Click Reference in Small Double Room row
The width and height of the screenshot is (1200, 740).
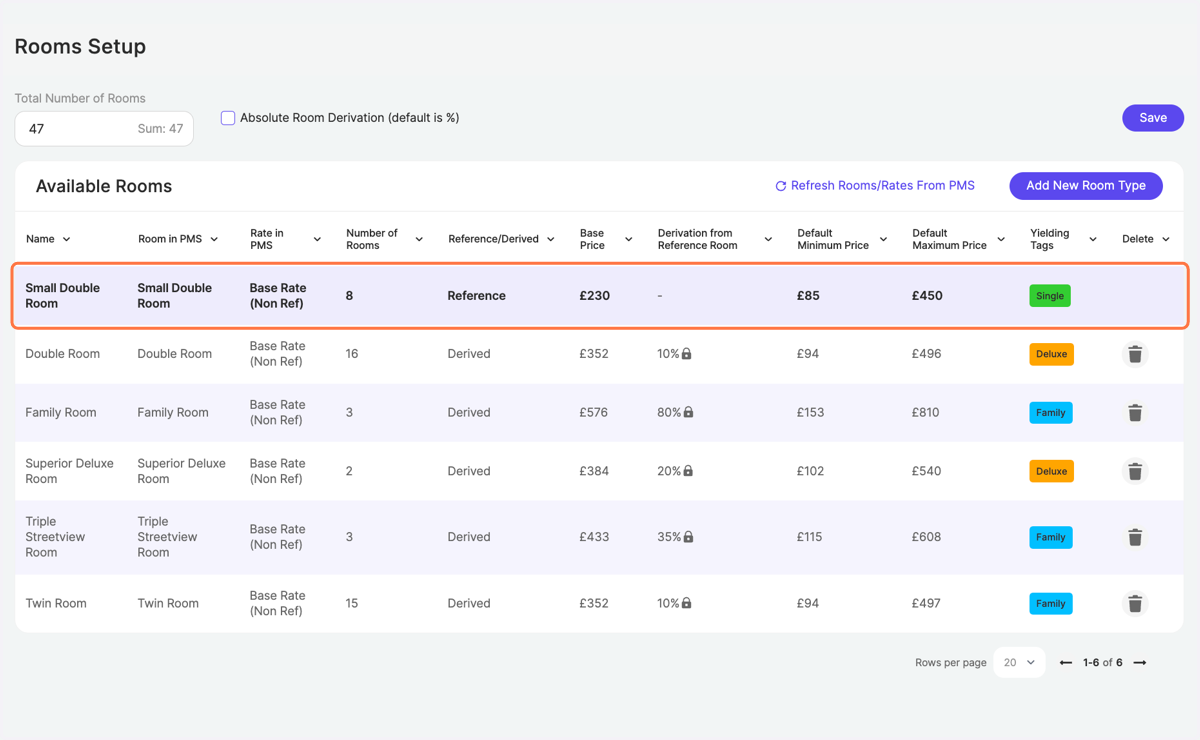pyautogui.click(x=477, y=296)
